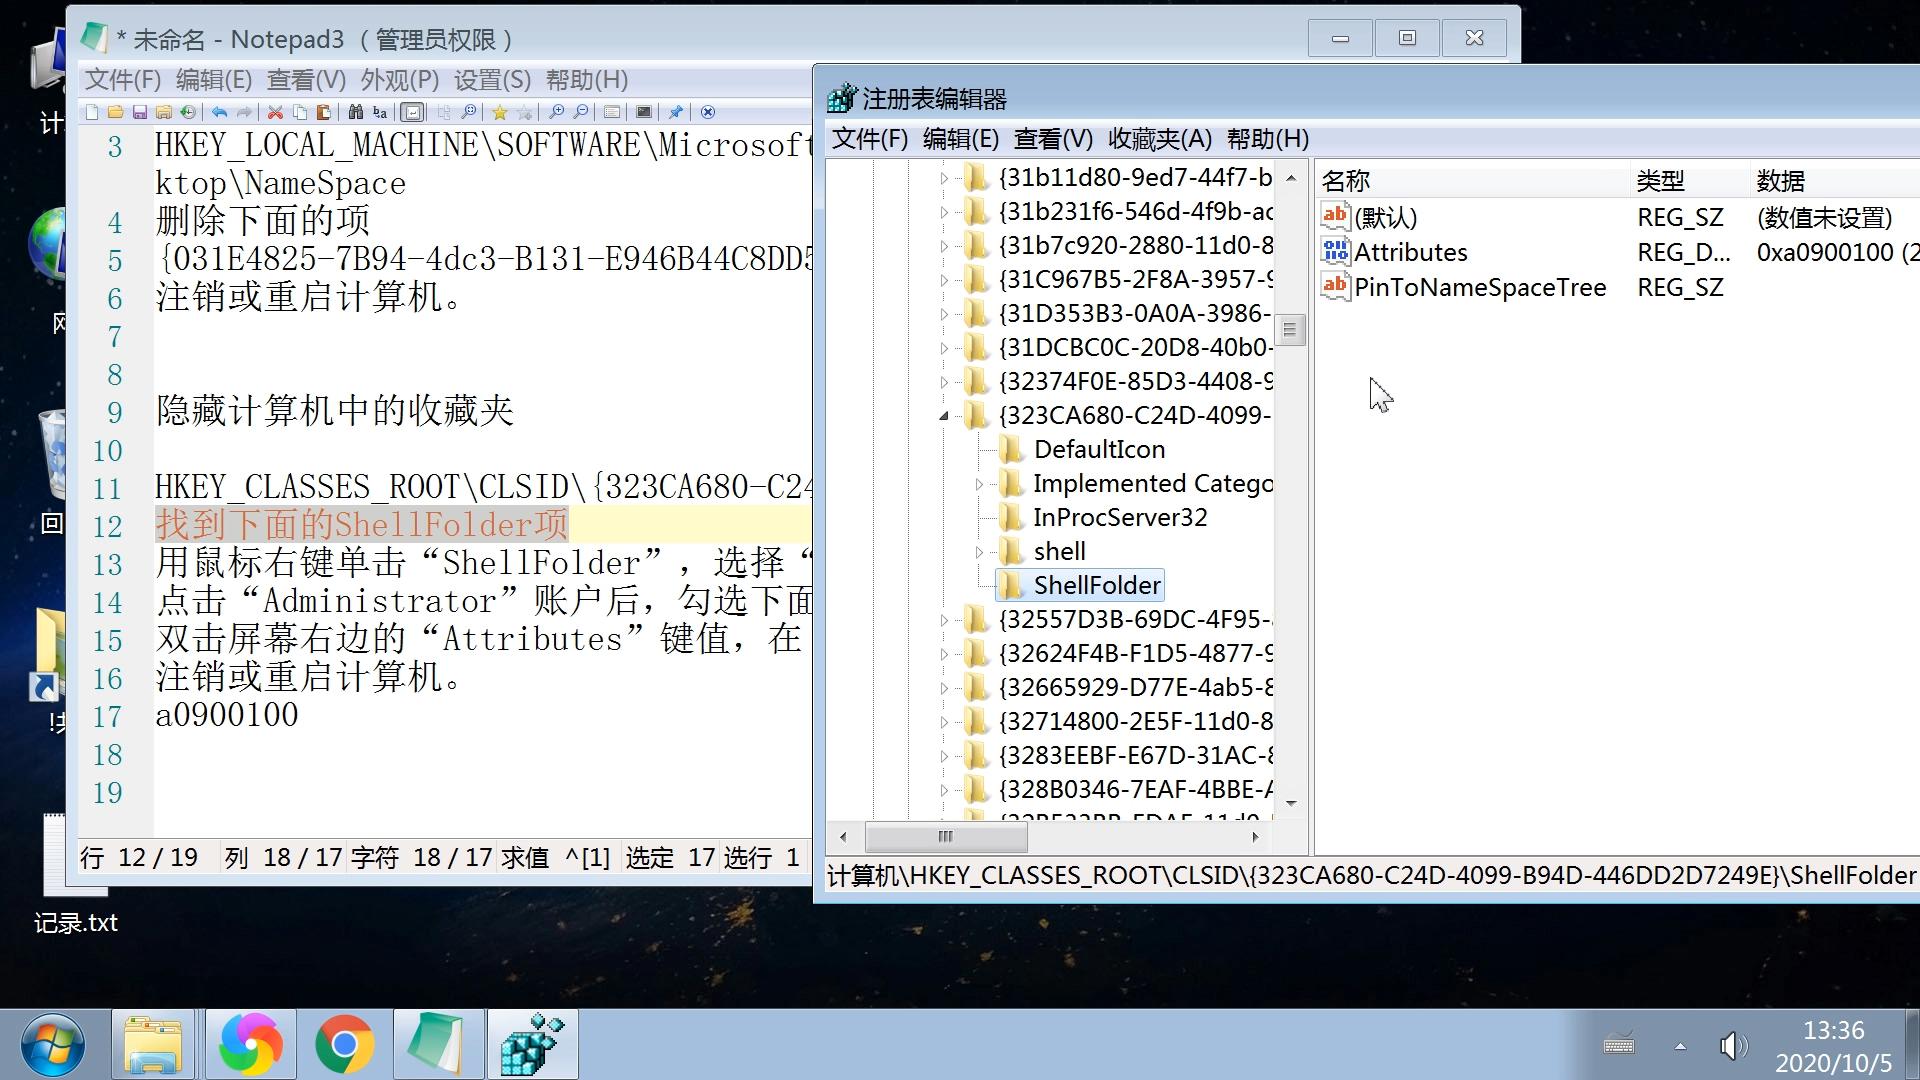
Task: Expand the shell subkey
Action: (x=980, y=551)
